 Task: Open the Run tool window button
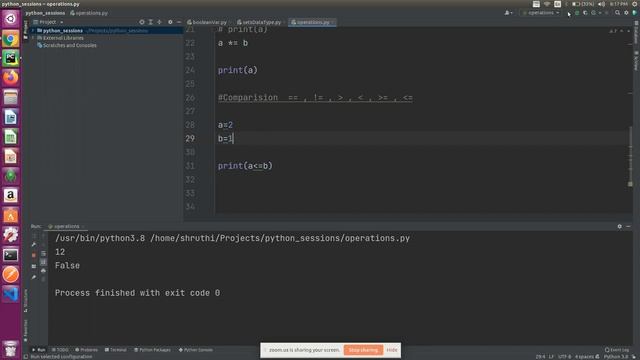pyautogui.click(x=39, y=350)
